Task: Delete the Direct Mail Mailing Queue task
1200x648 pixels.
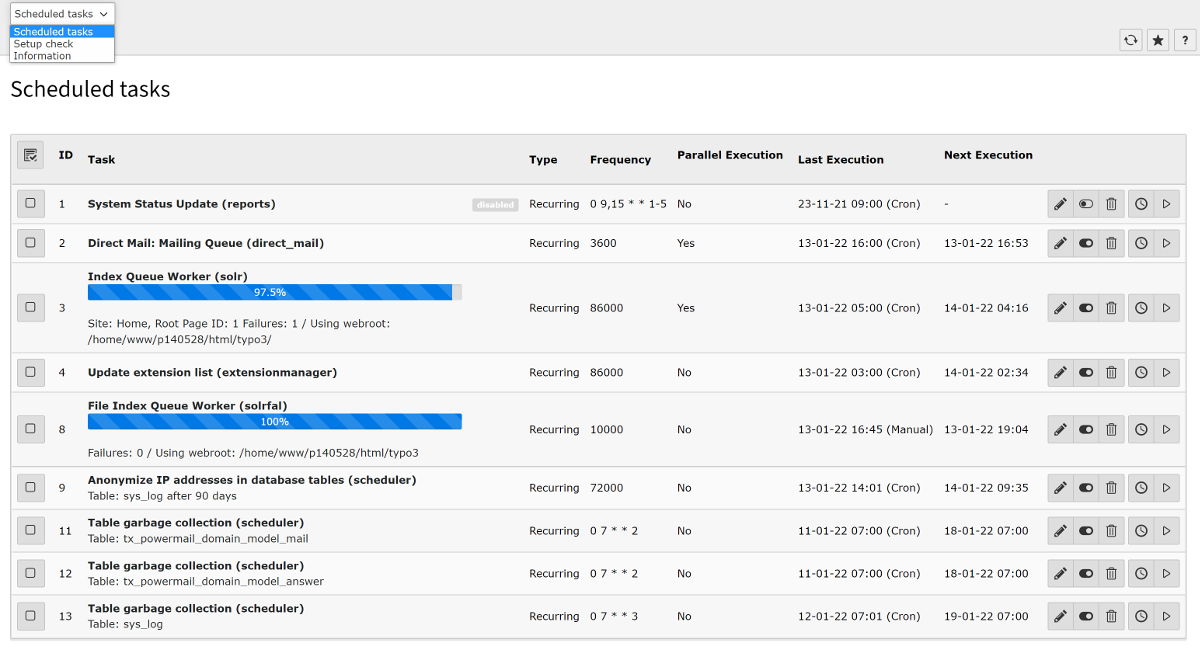Action: click(x=1111, y=243)
